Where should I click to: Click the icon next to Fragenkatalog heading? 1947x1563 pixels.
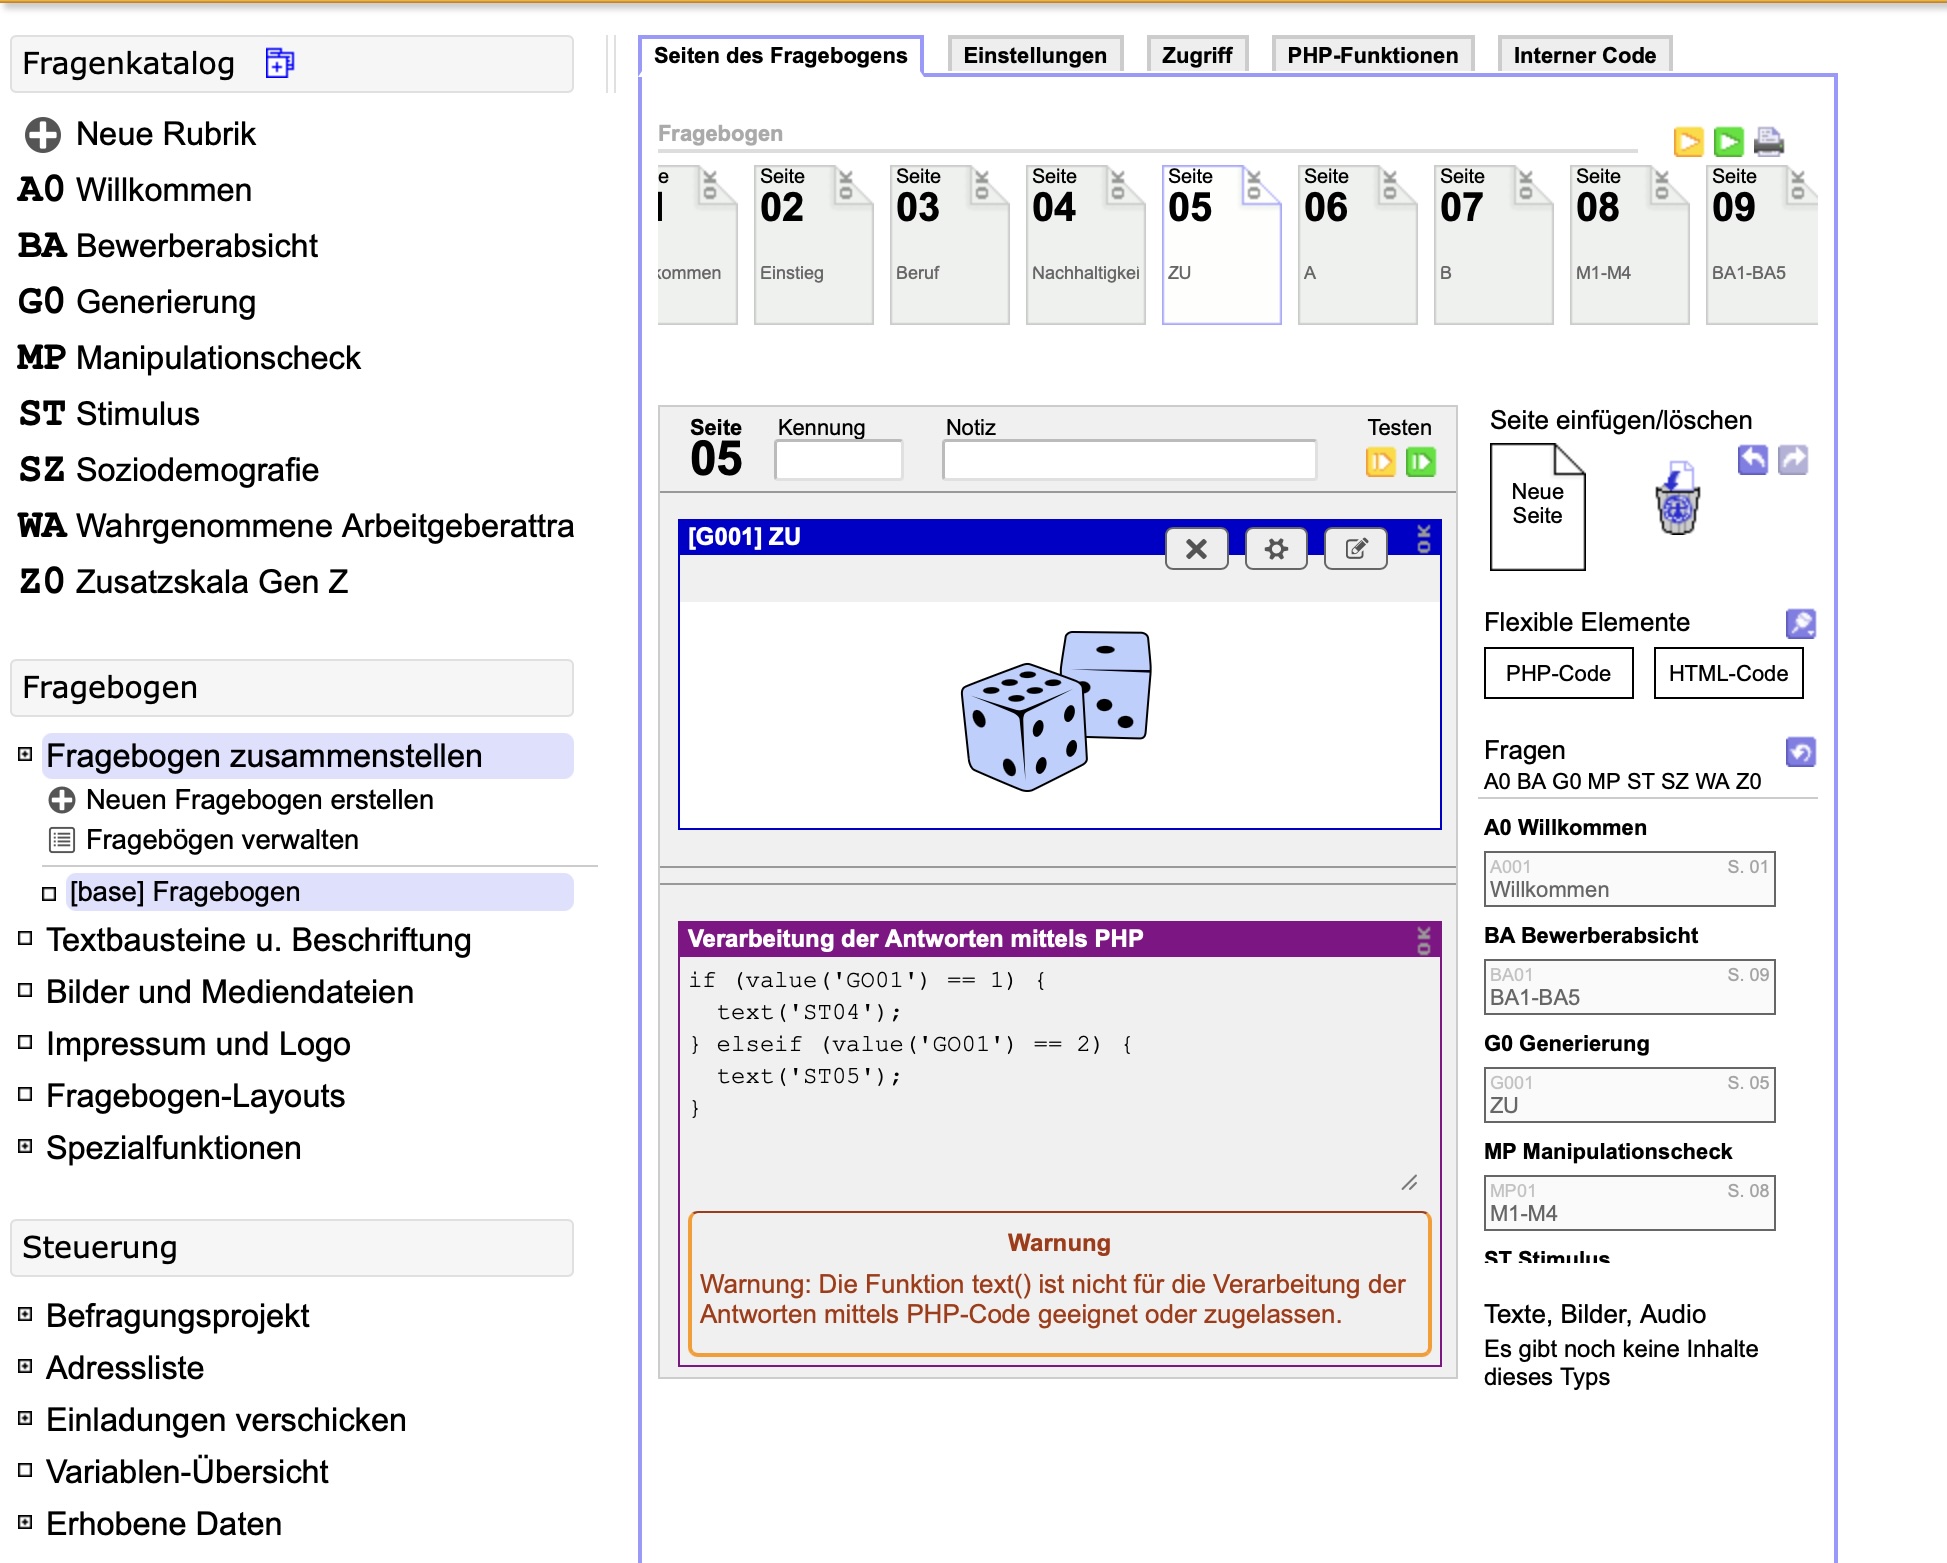[279, 63]
